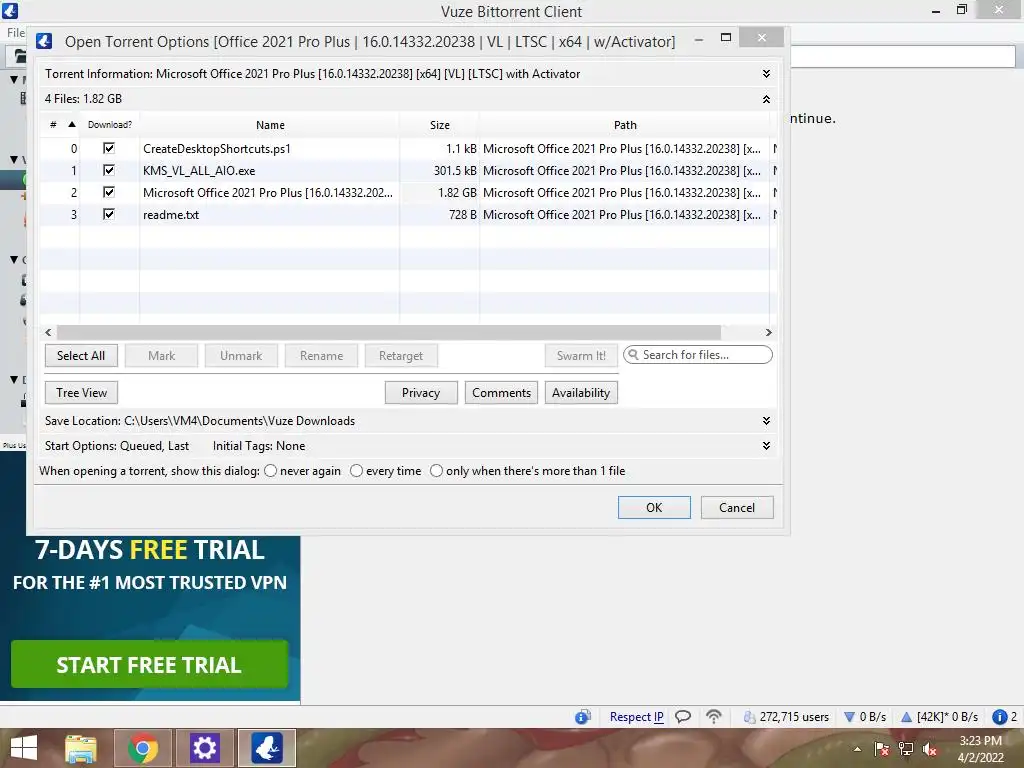Screen dimensions: 1024x768
Task: Click the Search for files input field
Action: point(697,355)
